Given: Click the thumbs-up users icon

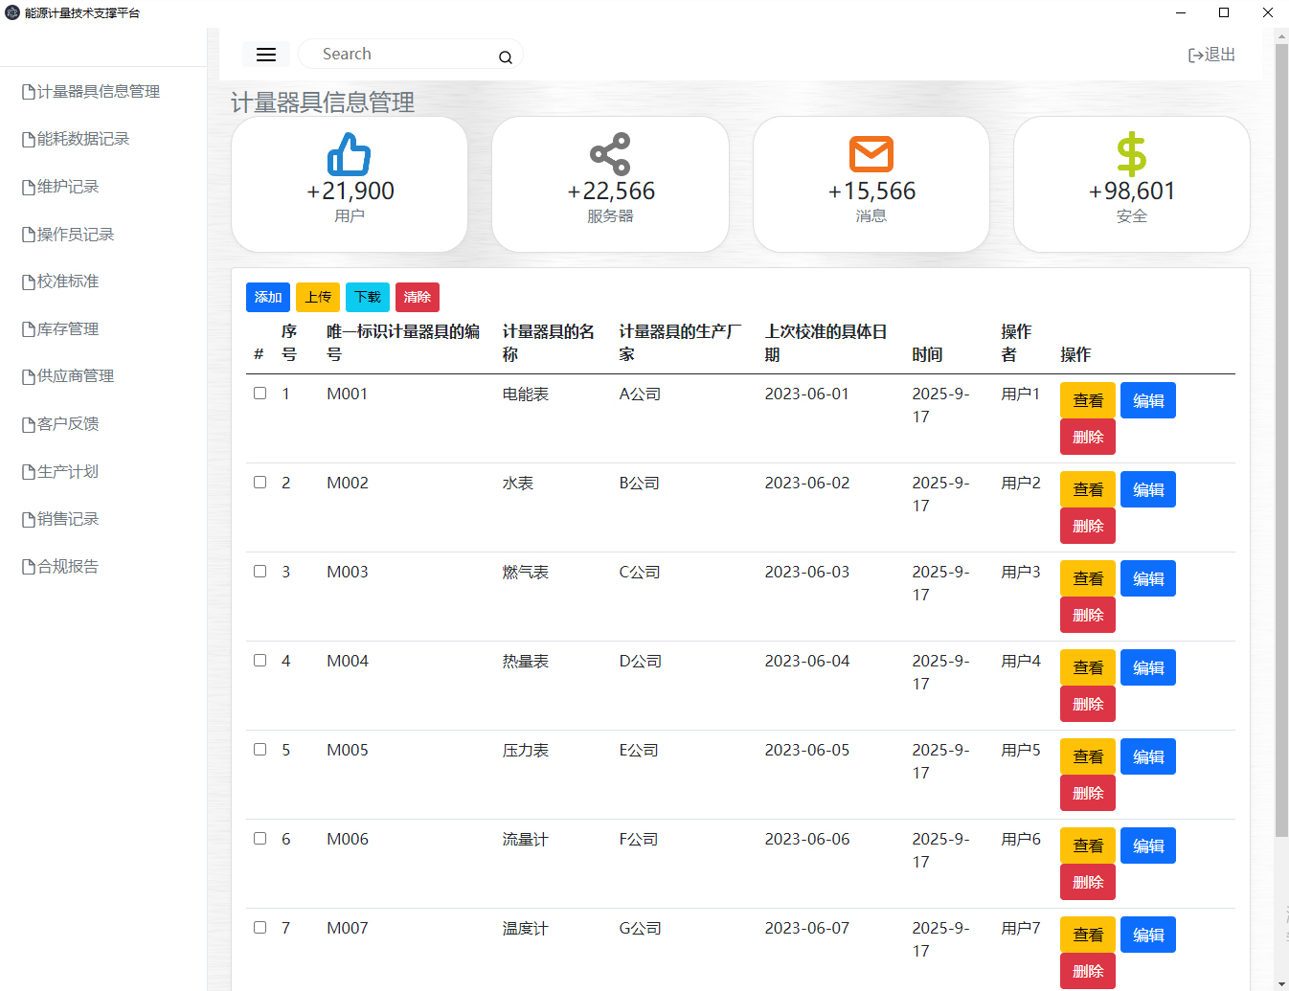Looking at the screenshot, I should click(349, 155).
